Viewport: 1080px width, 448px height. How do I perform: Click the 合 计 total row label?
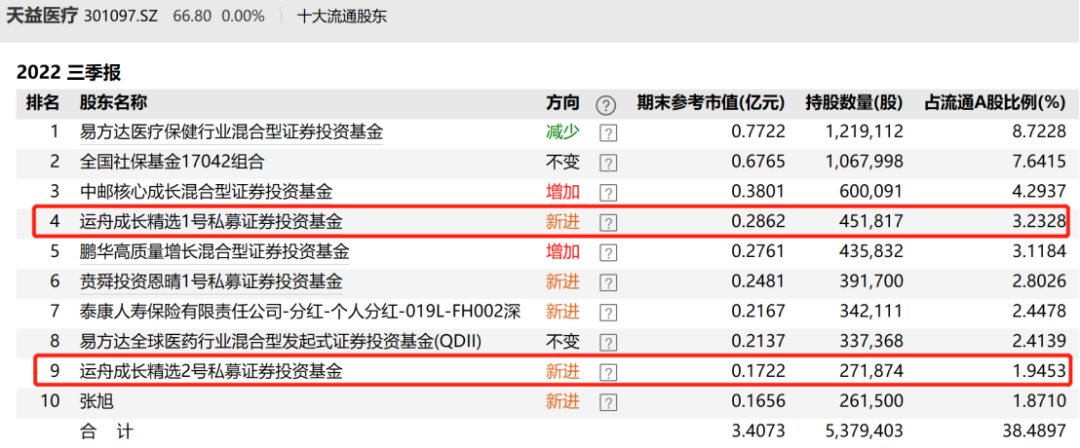tap(107, 432)
